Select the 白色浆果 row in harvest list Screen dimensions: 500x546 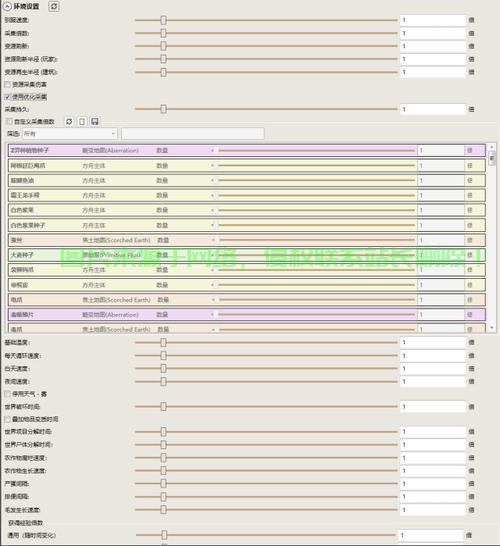coord(247,210)
